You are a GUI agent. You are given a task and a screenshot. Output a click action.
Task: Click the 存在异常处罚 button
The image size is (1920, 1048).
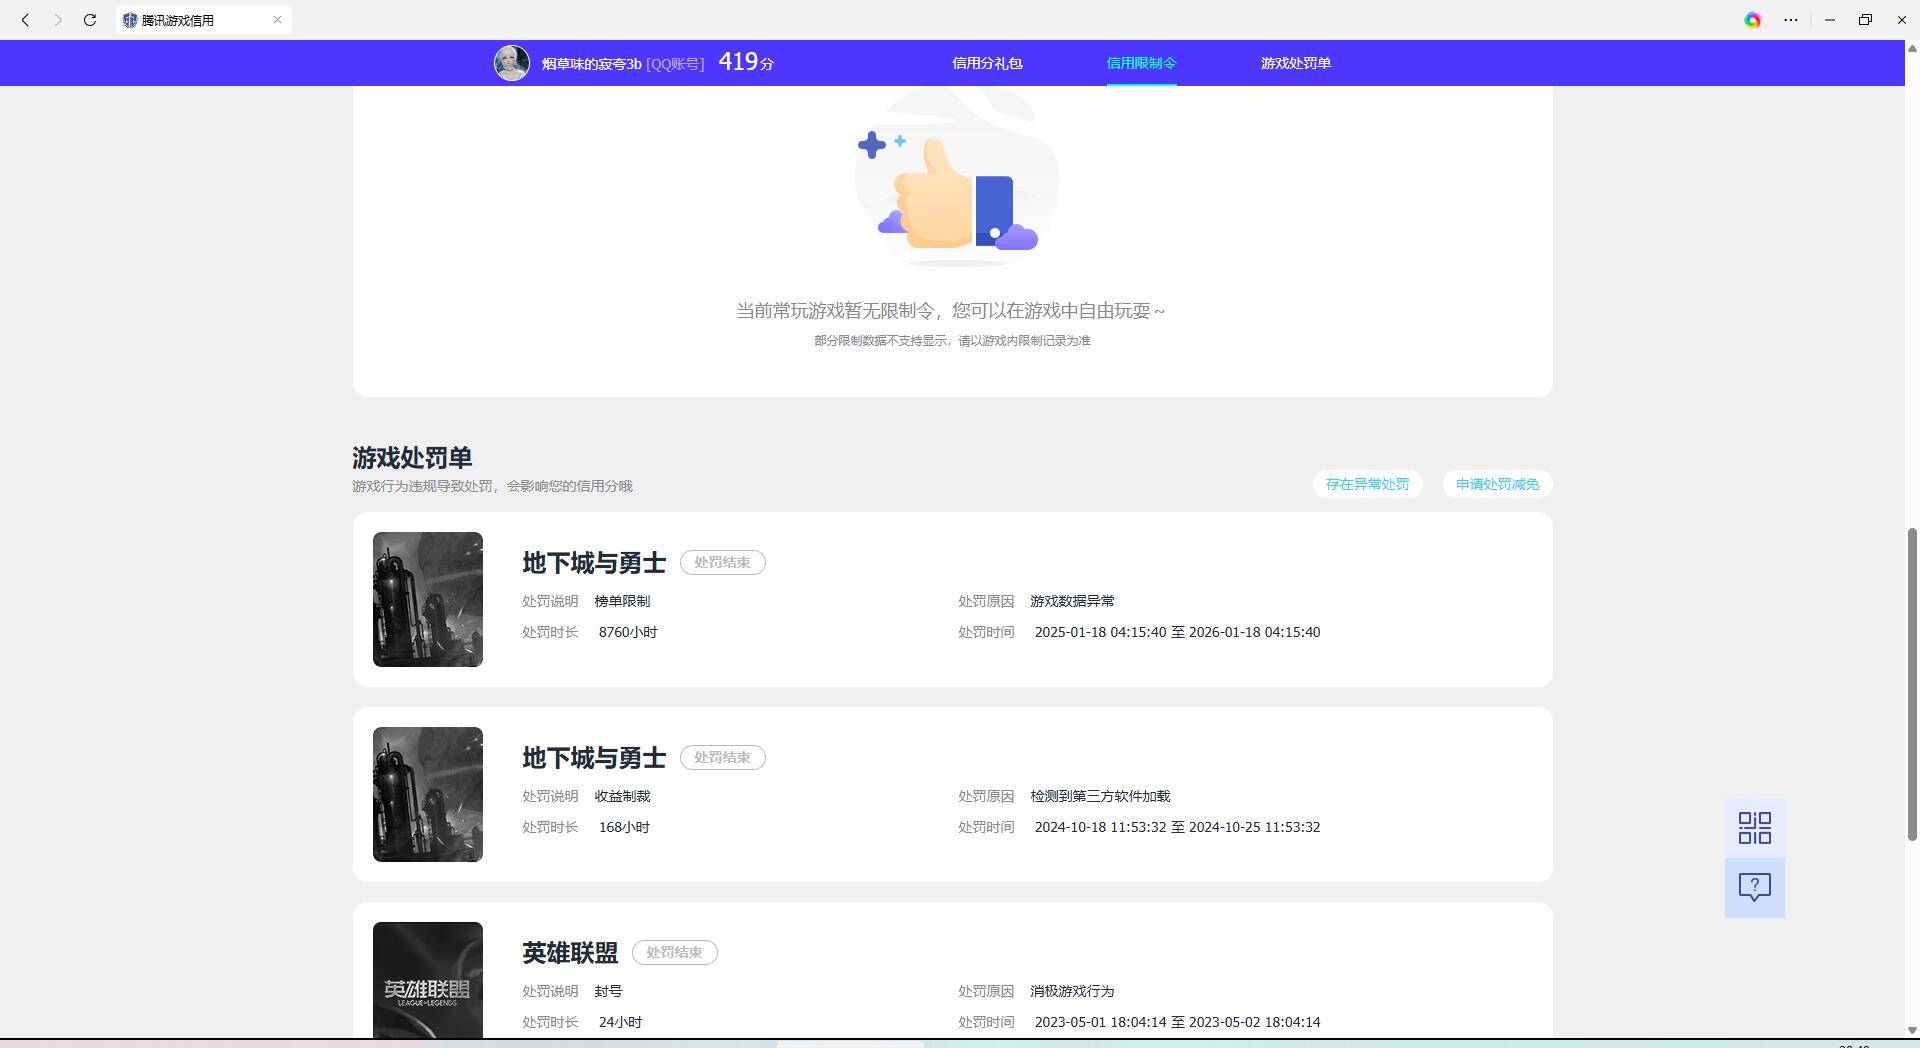pyautogui.click(x=1366, y=484)
